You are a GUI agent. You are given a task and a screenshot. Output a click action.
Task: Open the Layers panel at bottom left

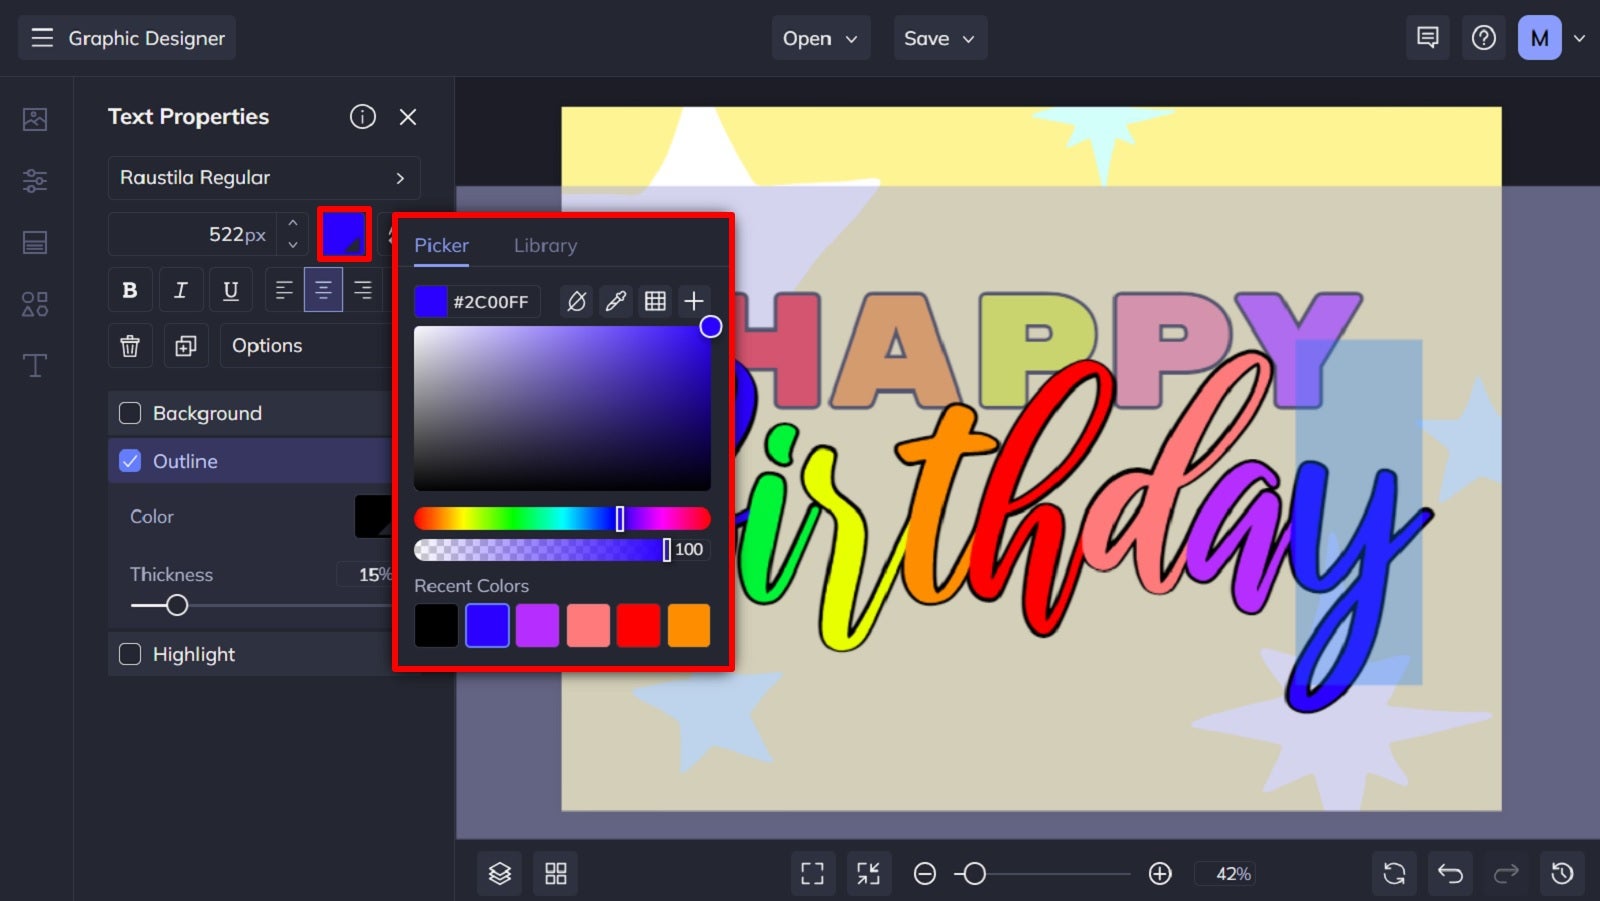[498, 872]
